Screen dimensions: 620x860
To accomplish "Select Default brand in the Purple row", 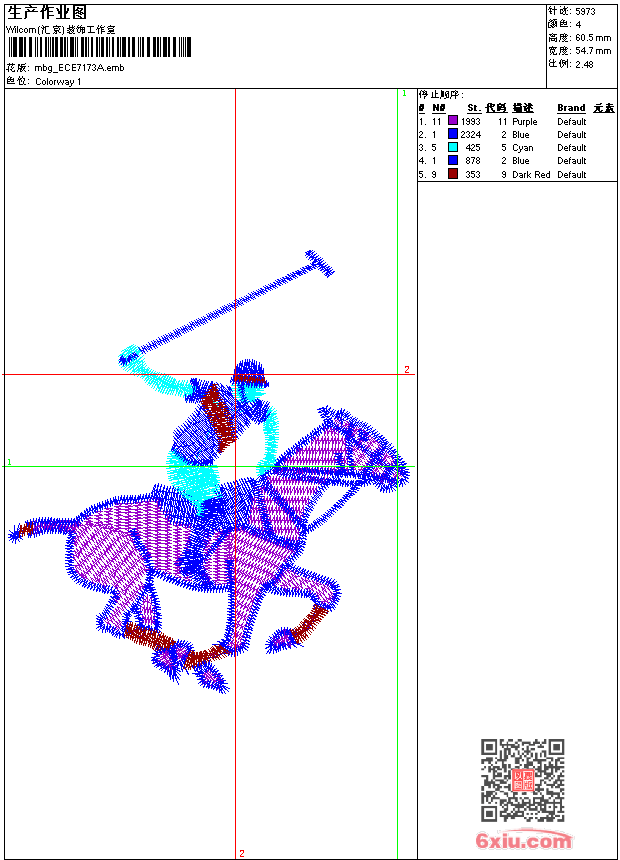I will pyautogui.click(x=572, y=122).
